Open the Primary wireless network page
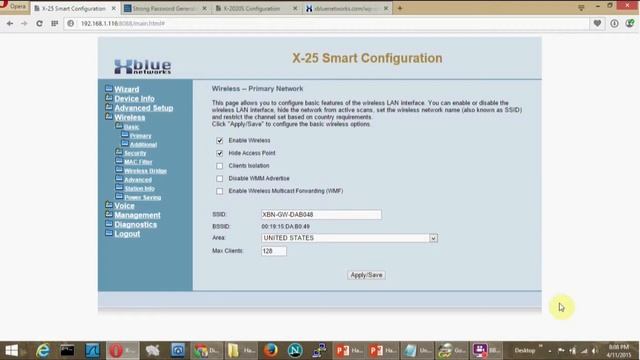The image size is (640, 360). (140, 136)
